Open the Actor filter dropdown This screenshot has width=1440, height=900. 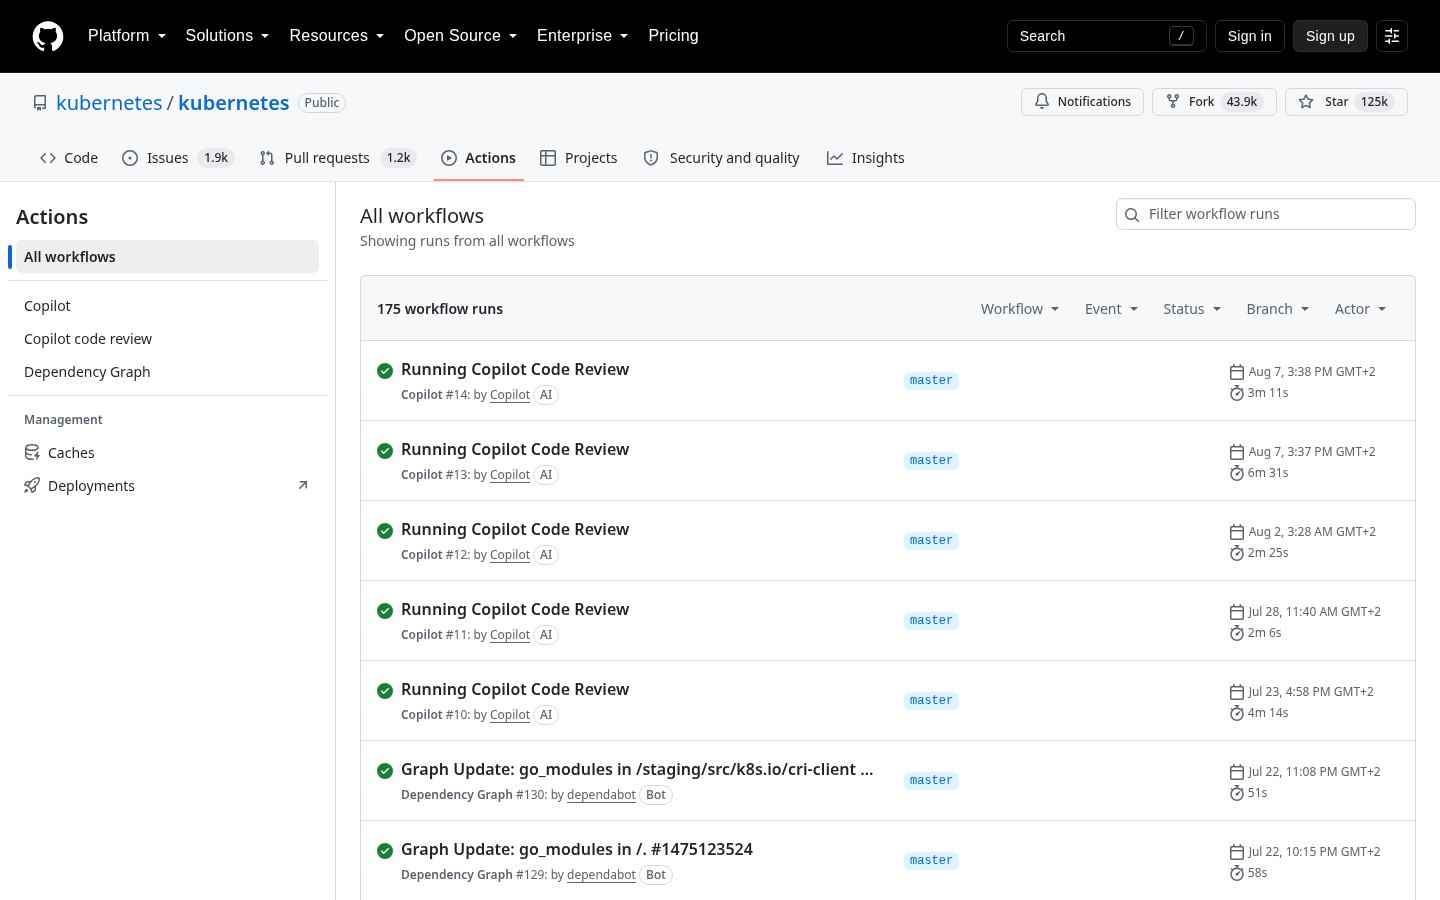(1361, 309)
